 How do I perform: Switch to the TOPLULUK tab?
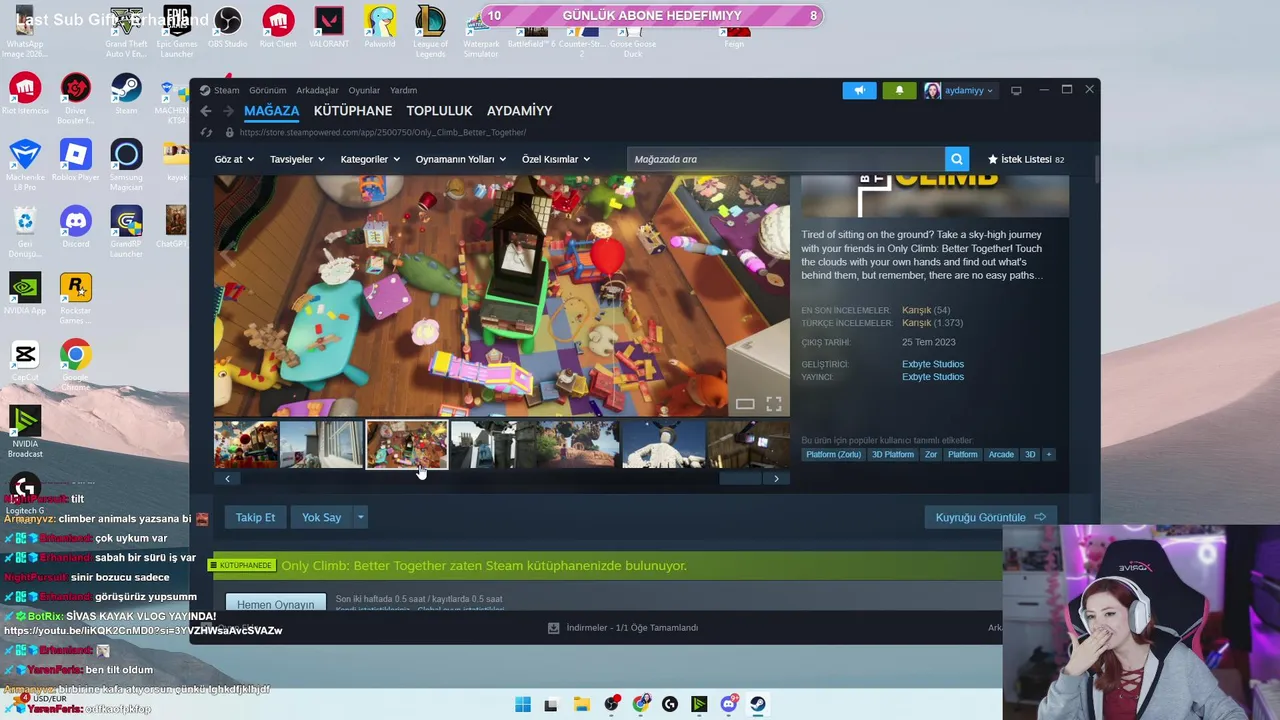tap(439, 111)
